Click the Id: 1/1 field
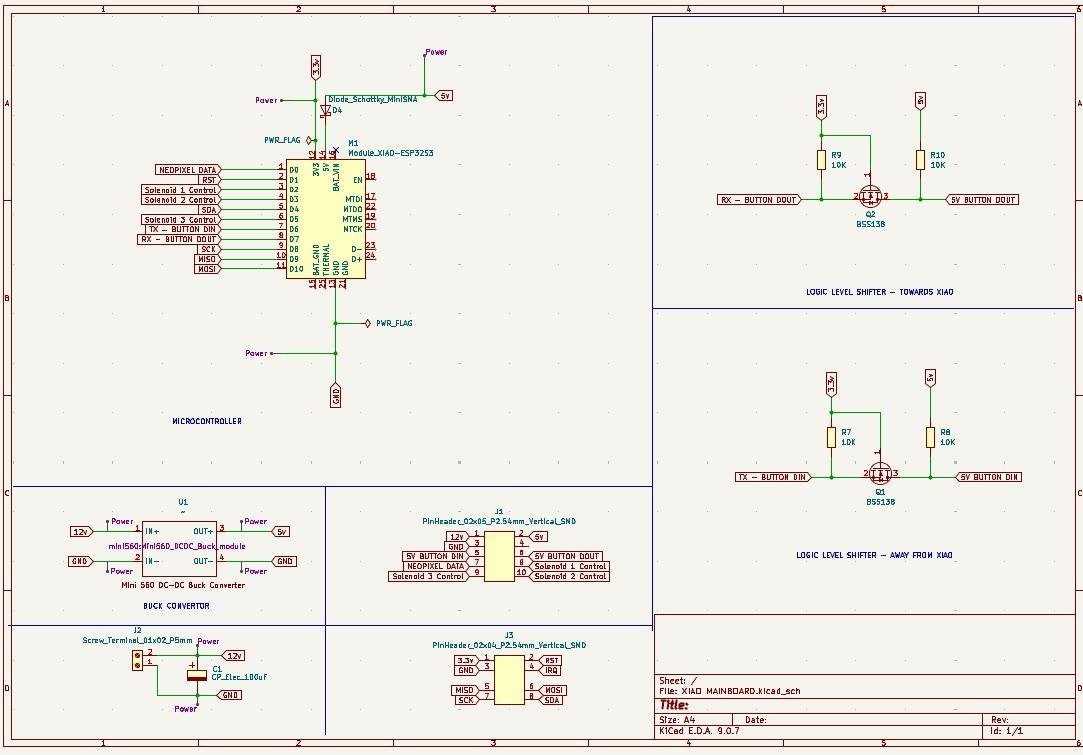 click(x=1006, y=730)
